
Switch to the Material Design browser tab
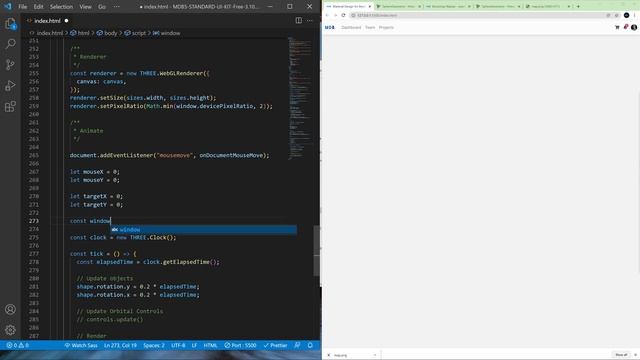(348, 6)
